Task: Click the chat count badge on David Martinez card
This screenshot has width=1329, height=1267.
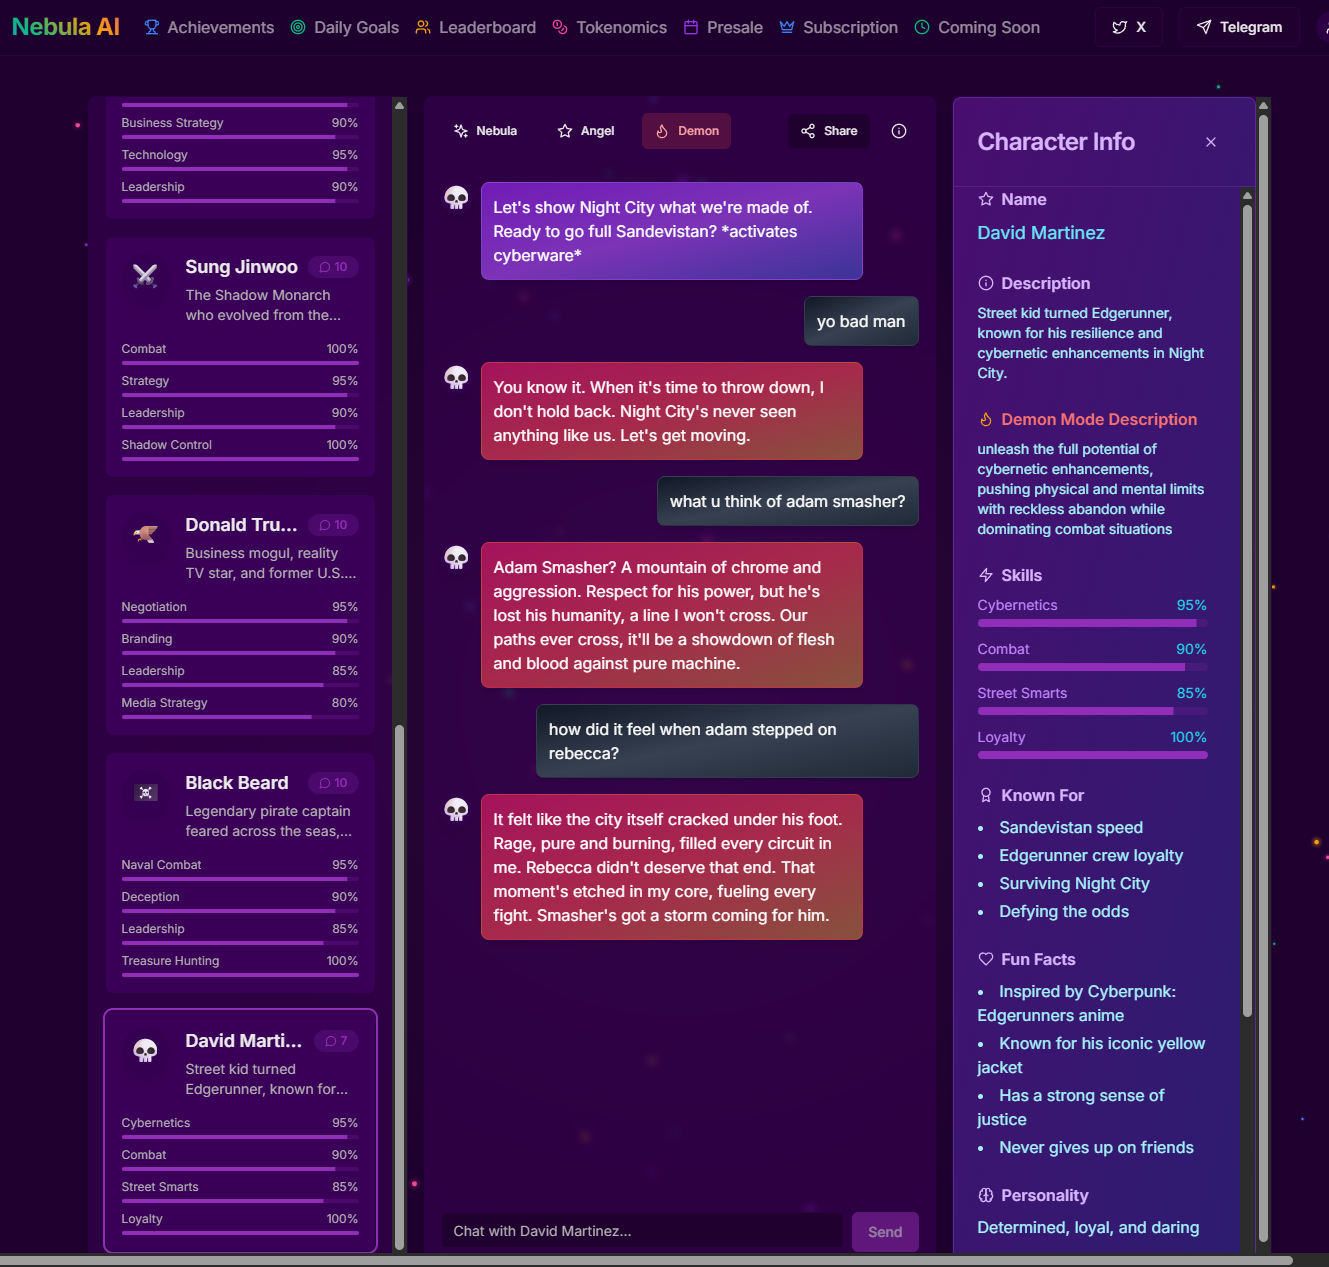Action: (337, 1041)
